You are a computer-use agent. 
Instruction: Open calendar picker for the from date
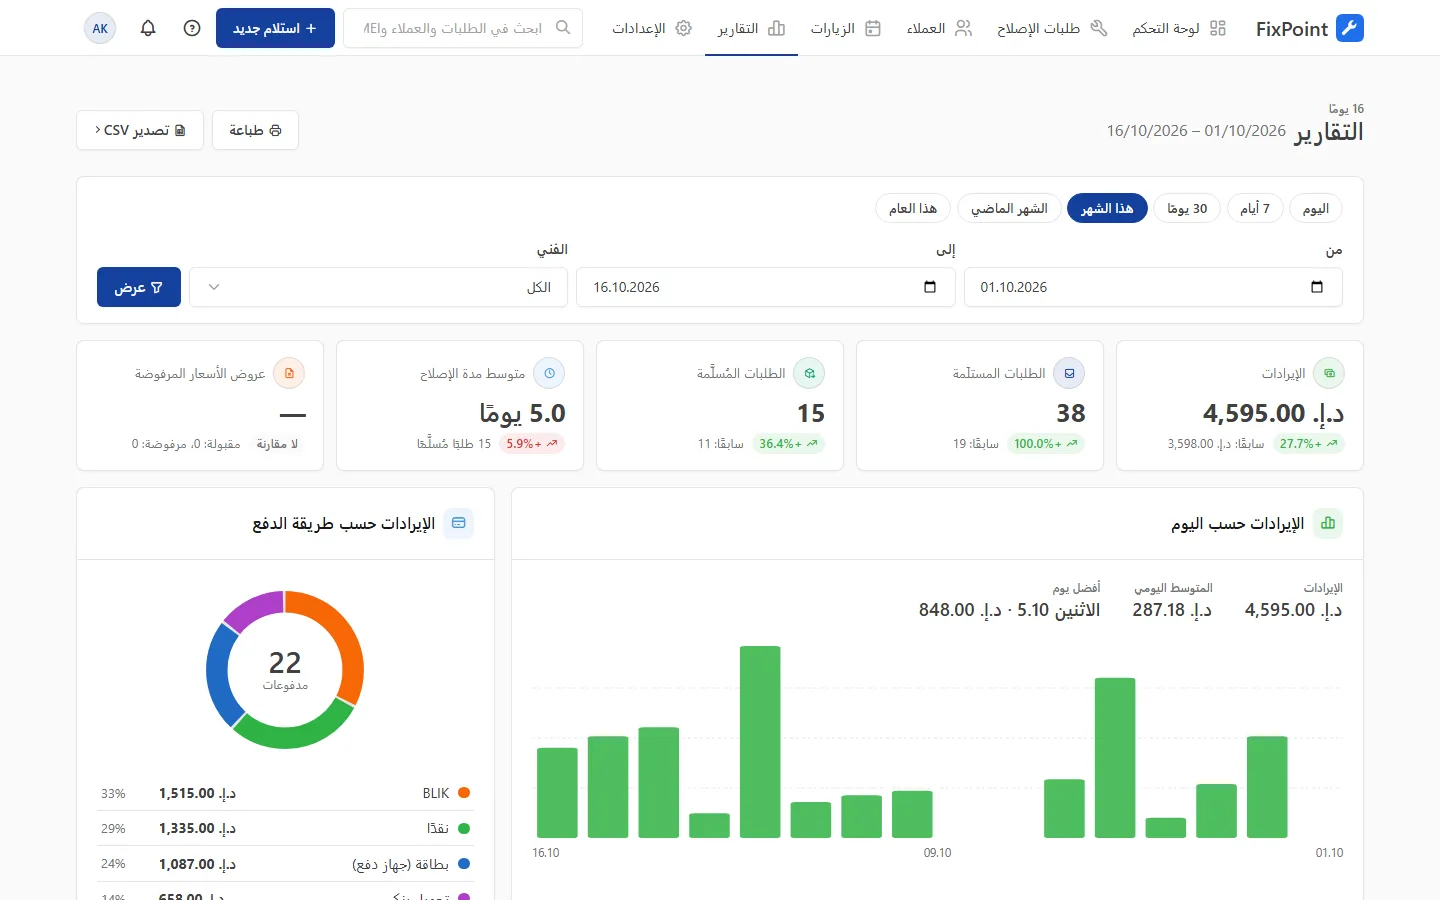(x=1317, y=287)
